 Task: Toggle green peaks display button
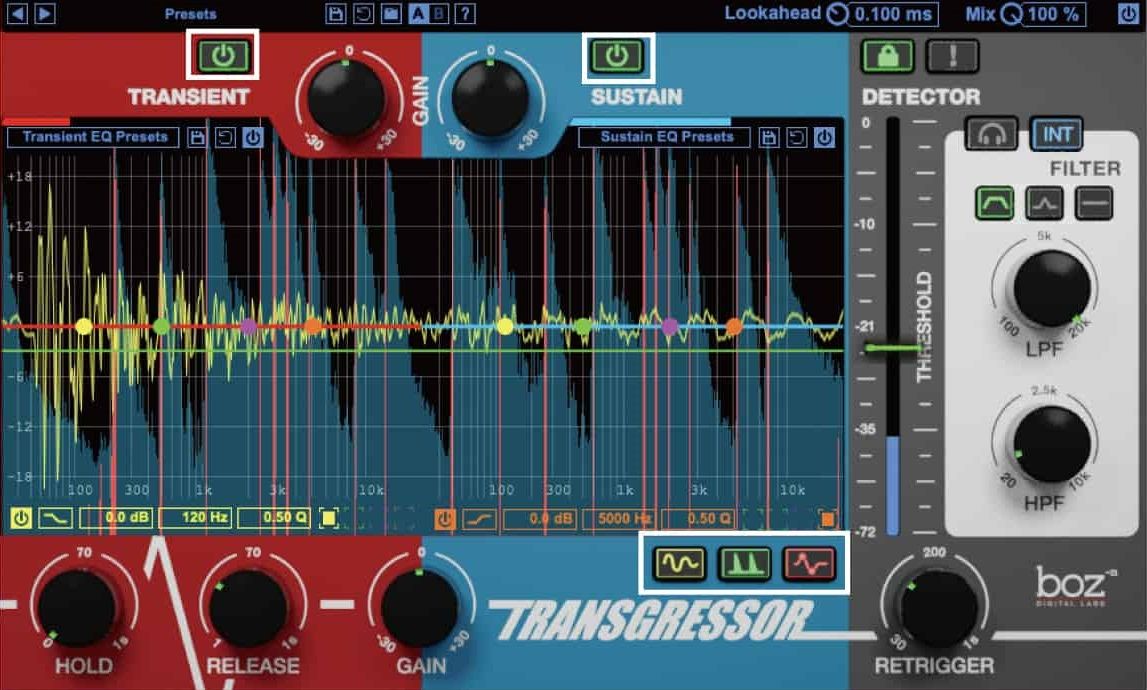pos(744,563)
